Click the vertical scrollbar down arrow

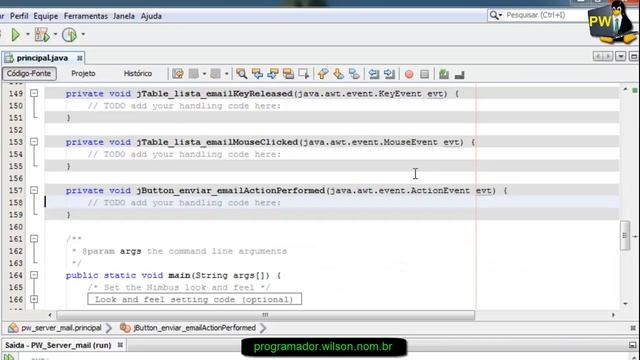(625, 304)
